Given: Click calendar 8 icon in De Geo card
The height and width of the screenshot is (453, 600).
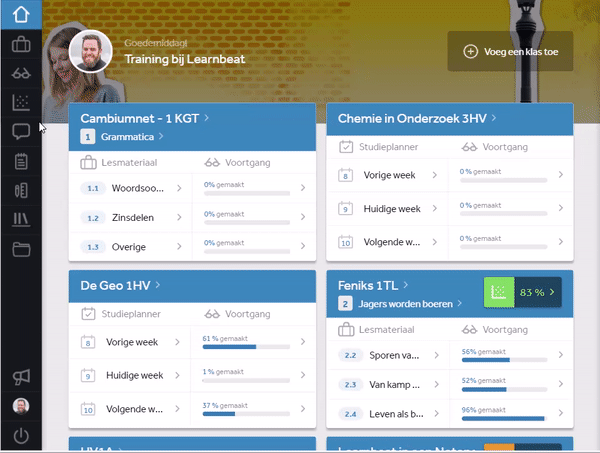Looking at the screenshot, I should coord(88,342).
